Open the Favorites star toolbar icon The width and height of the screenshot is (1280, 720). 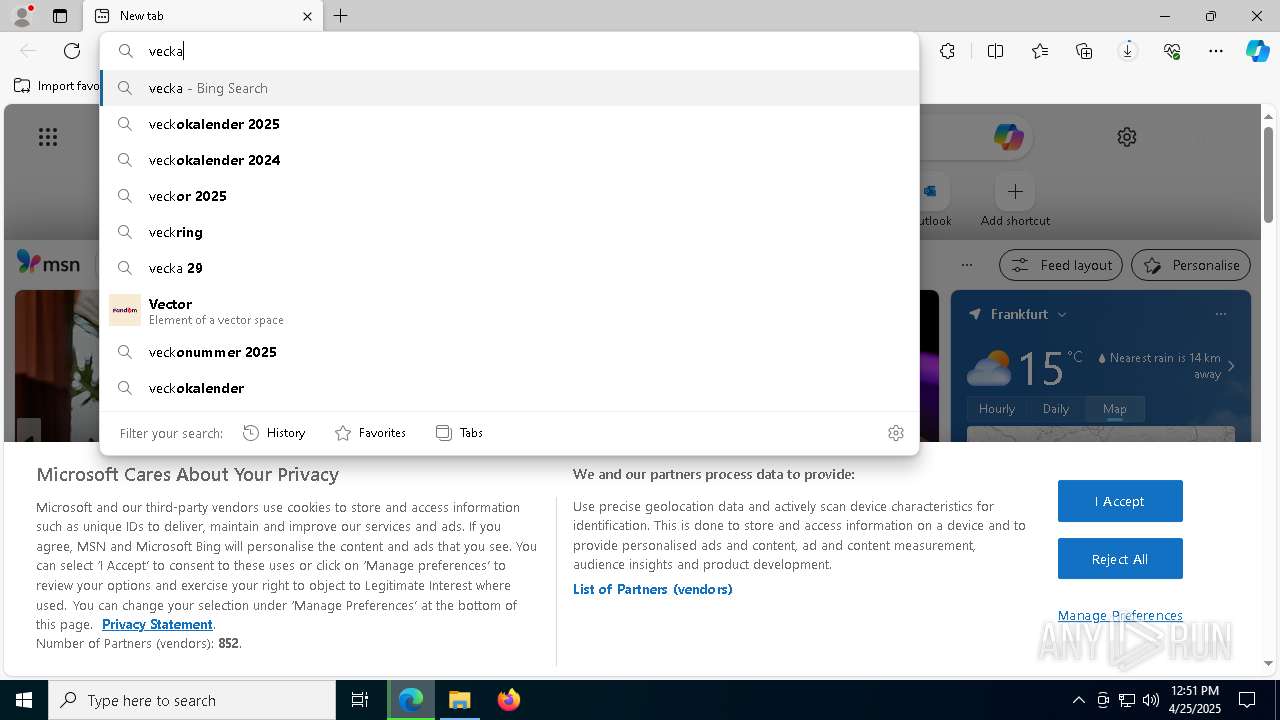1040,51
